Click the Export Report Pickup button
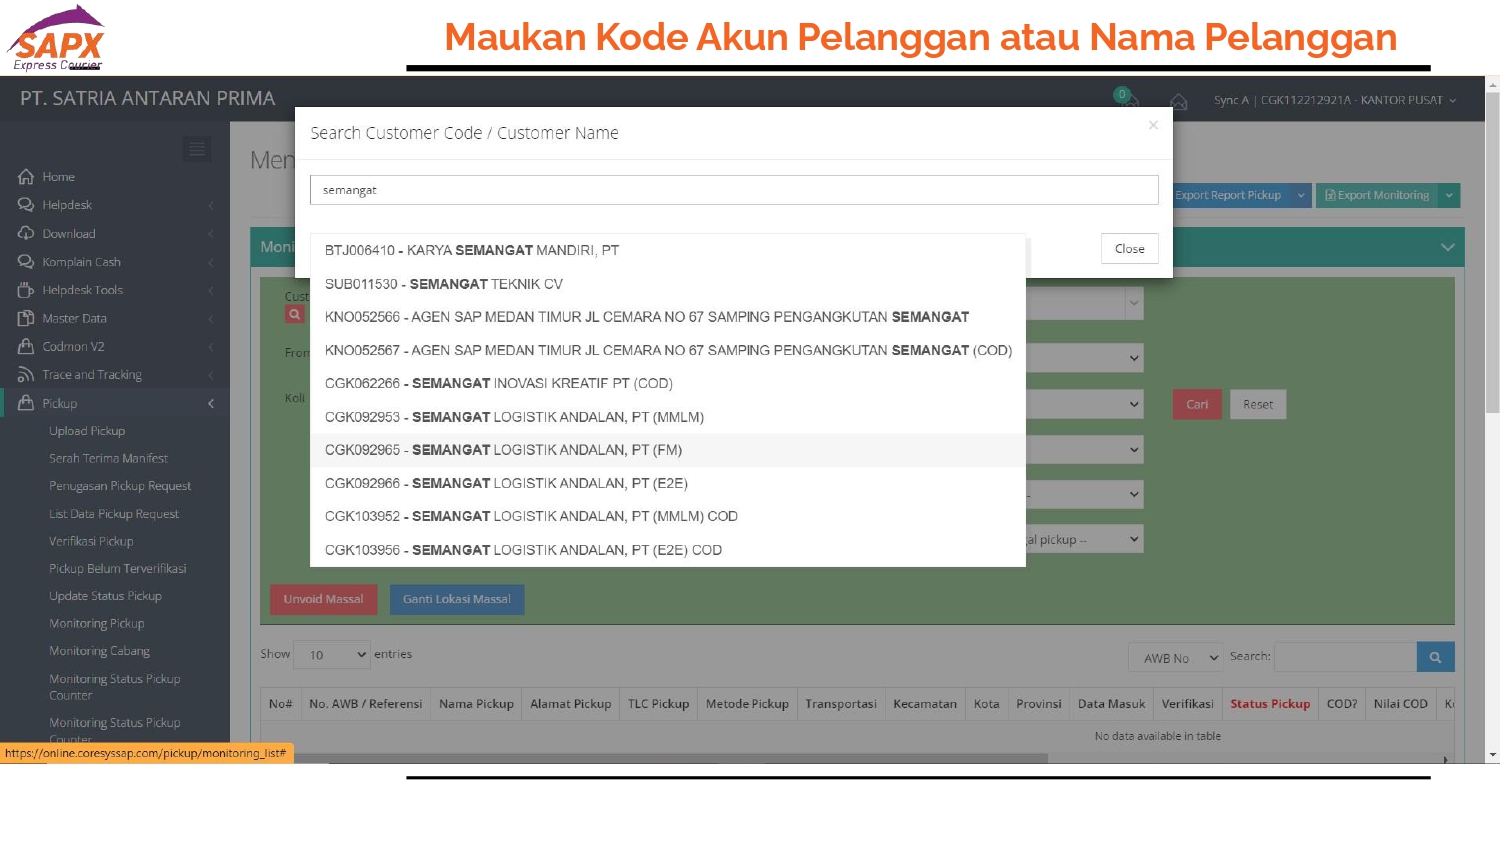The image size is (1500, 844). tap(1229, 196)
